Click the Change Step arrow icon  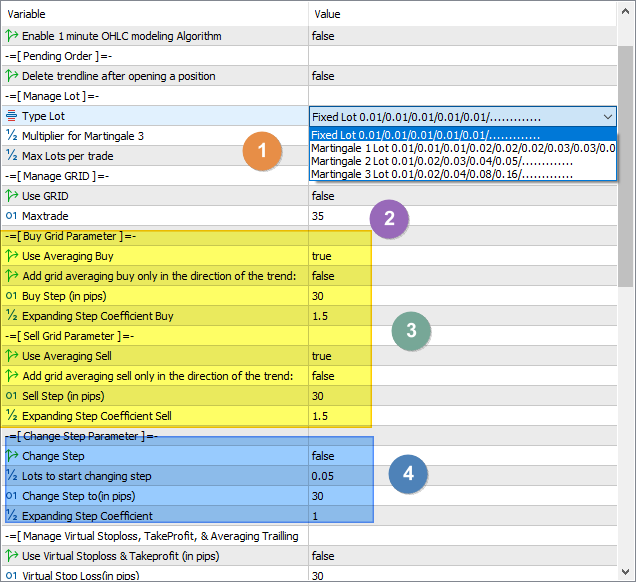[x=12, y=456]
